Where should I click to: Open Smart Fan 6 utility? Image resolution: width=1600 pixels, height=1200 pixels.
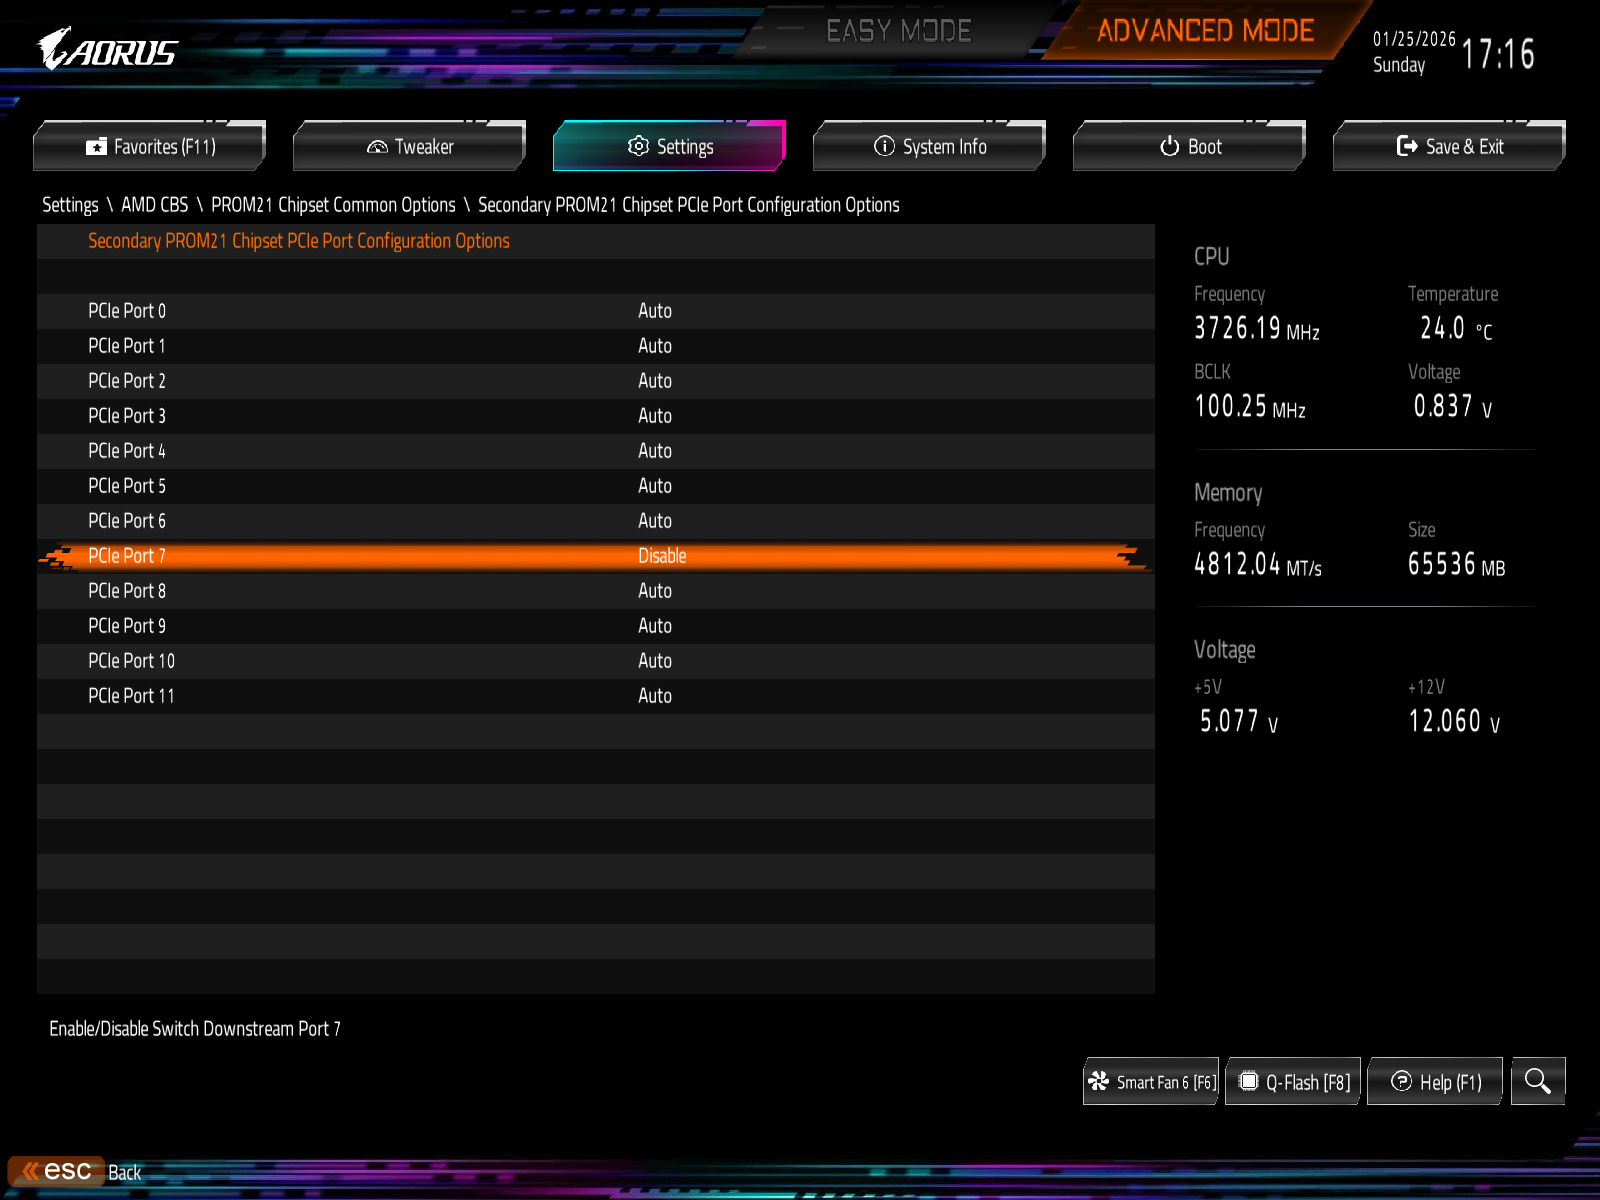click(1151, 1082)
